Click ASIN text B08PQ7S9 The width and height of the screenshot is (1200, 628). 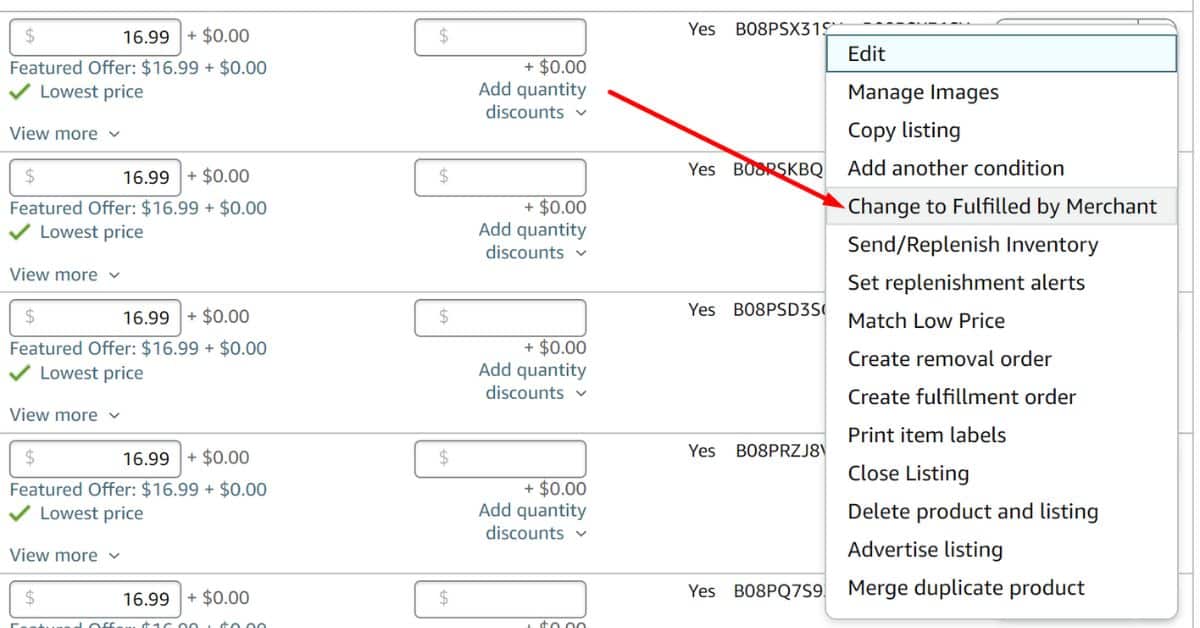[780, 591]
